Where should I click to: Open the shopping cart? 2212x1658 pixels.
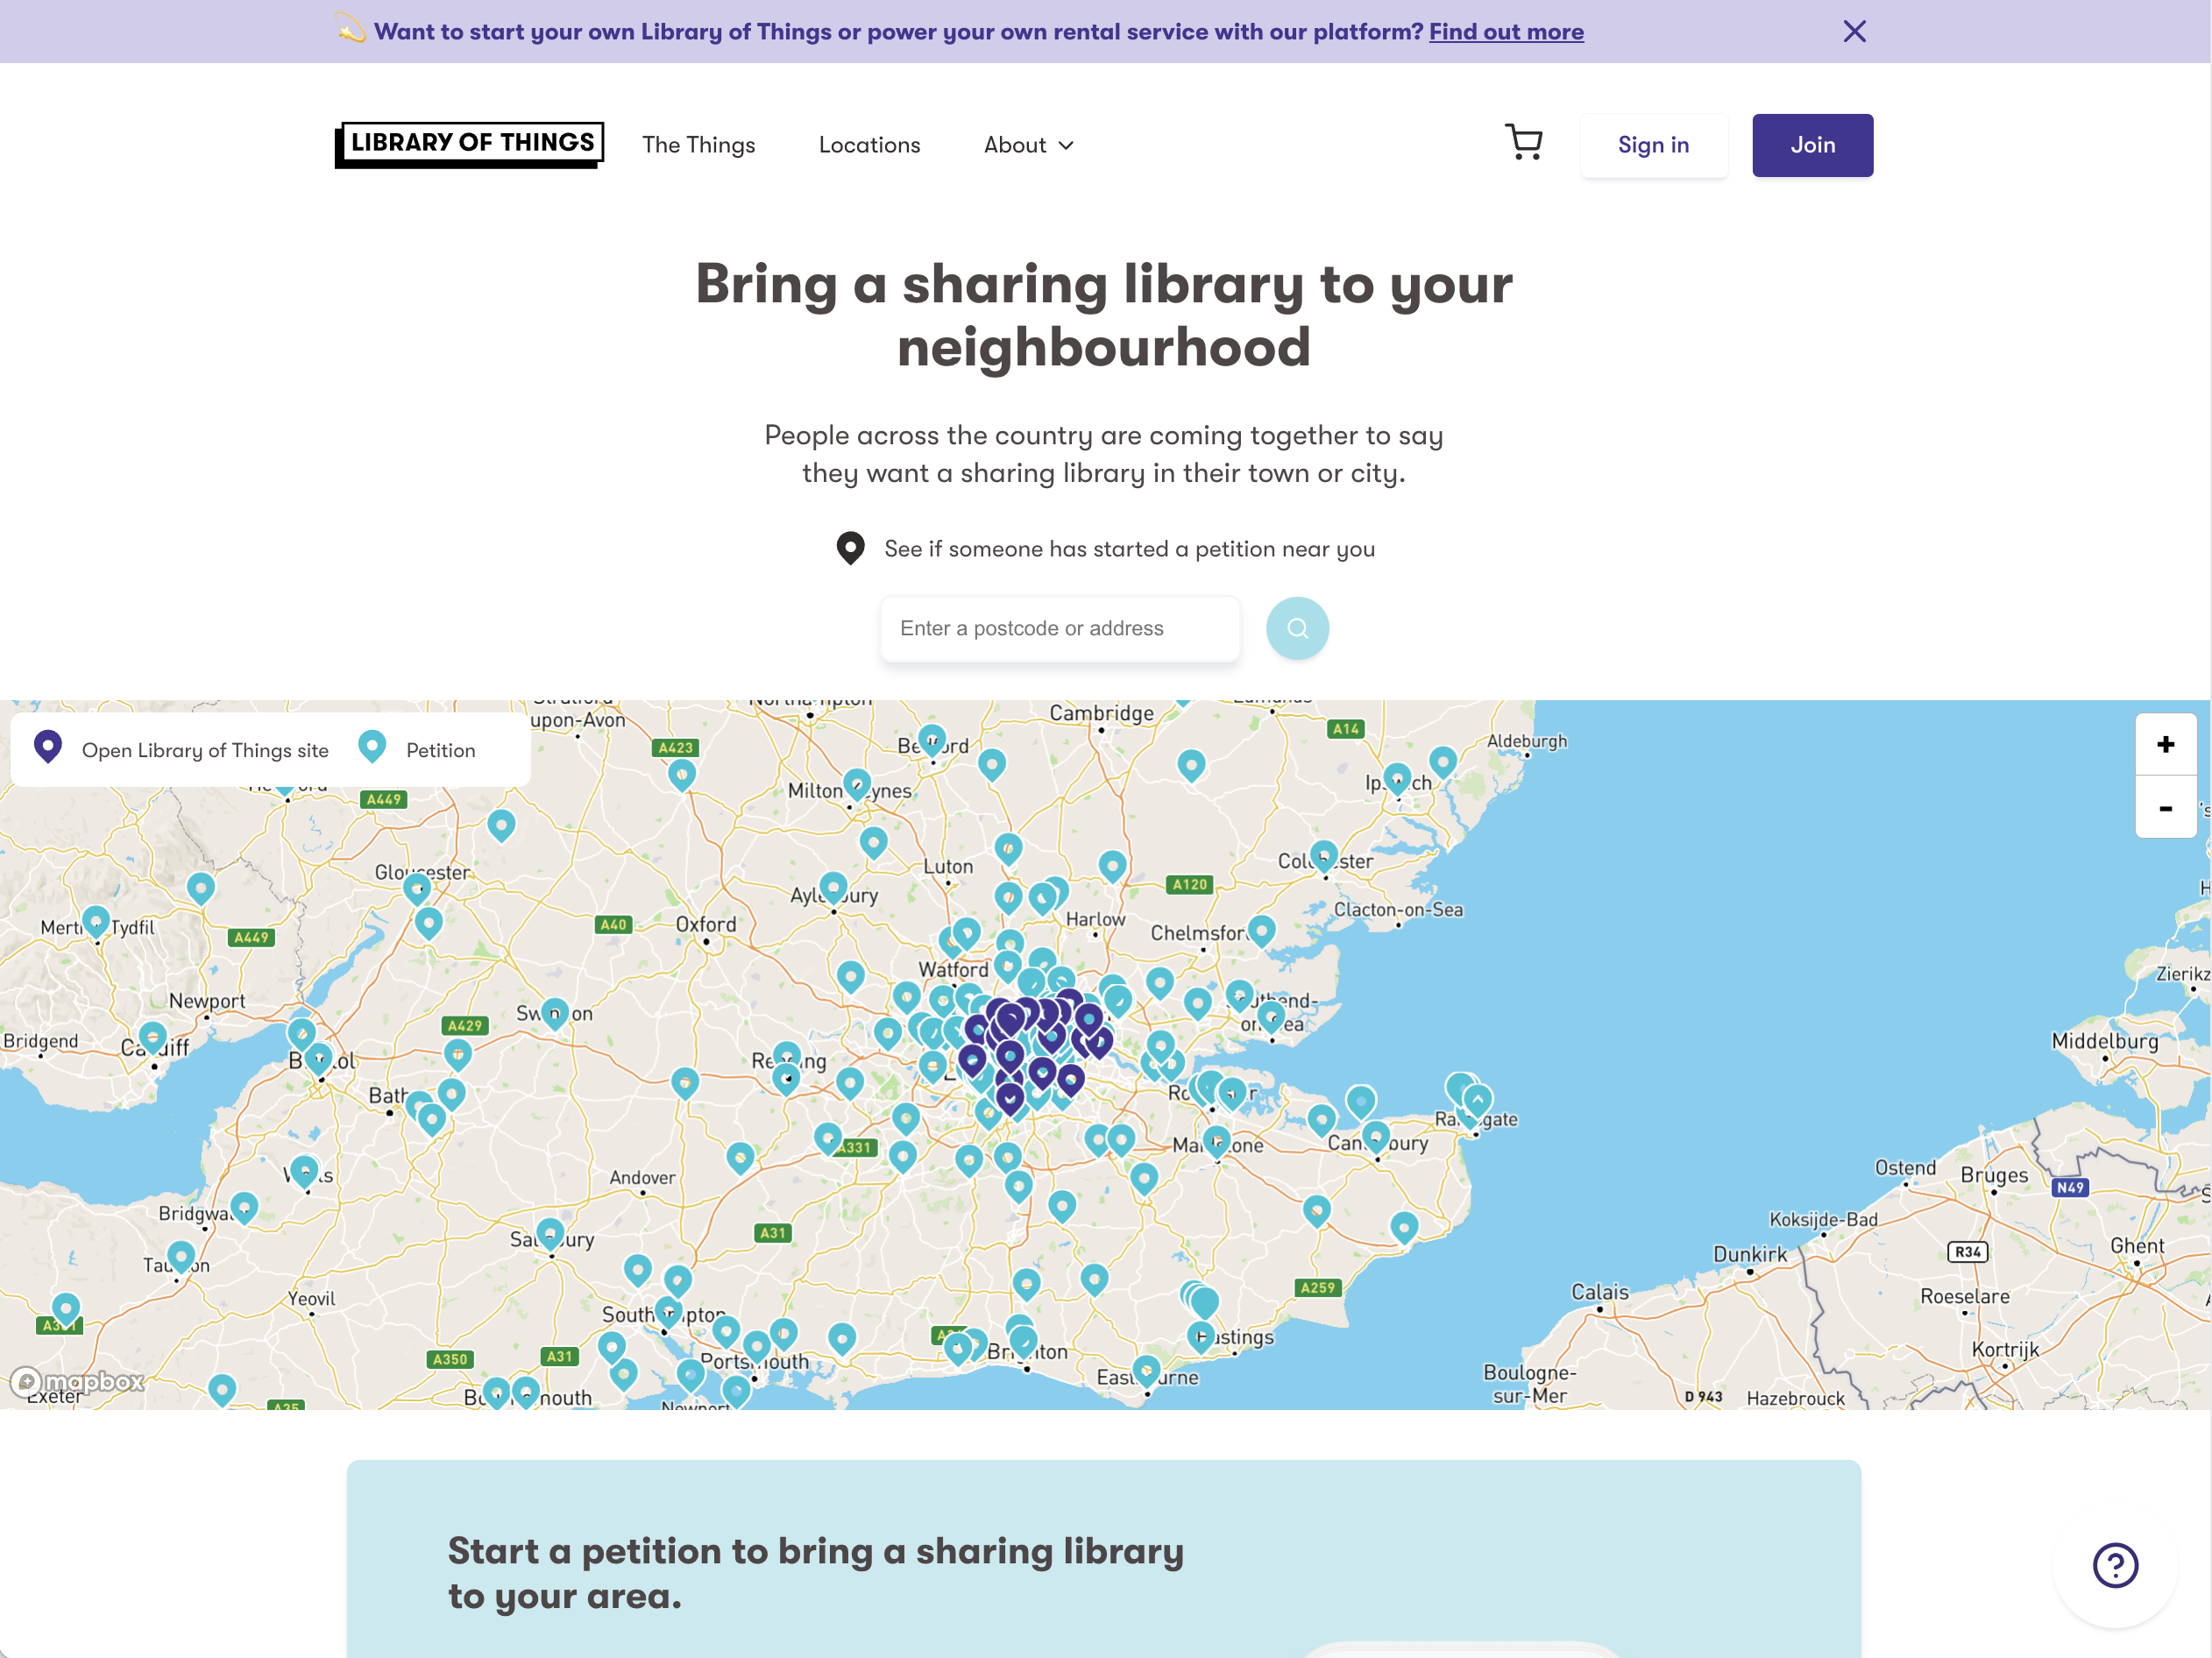[1523, 143]
